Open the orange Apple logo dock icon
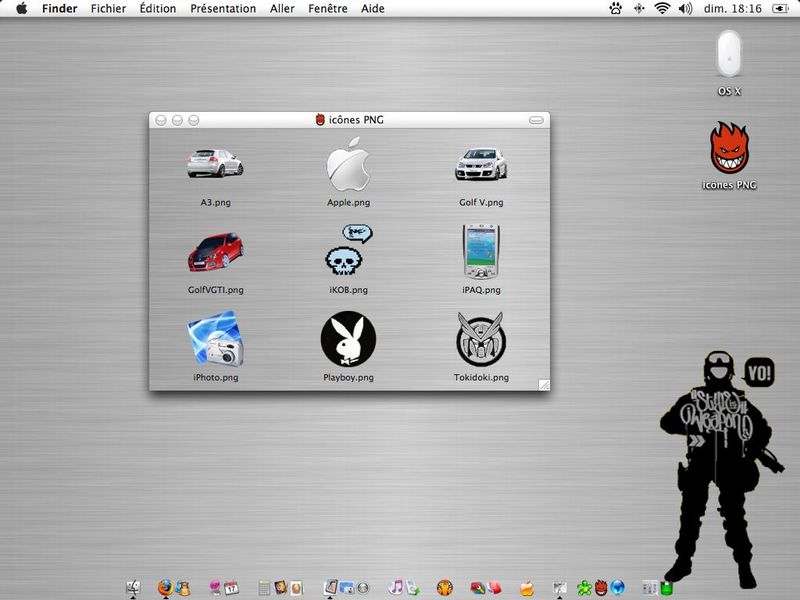This screenshot has height=600, width=800. coord(527,588)
